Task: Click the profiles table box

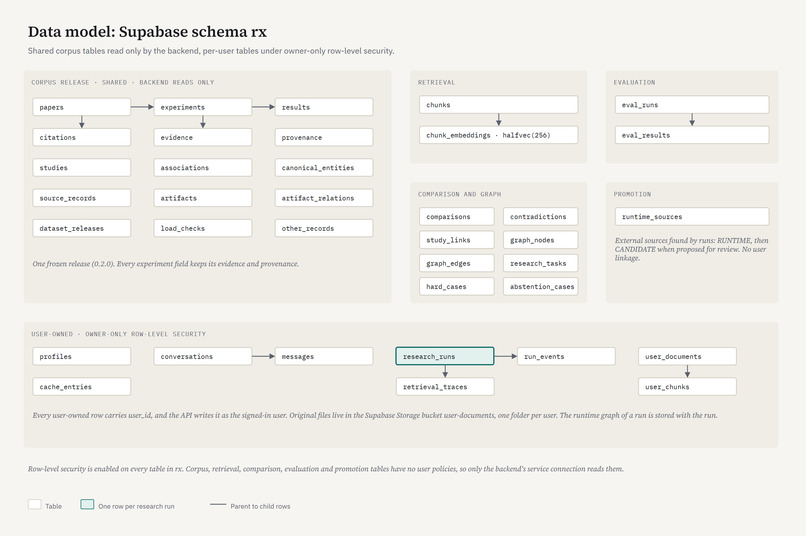Action: point(82,356)
